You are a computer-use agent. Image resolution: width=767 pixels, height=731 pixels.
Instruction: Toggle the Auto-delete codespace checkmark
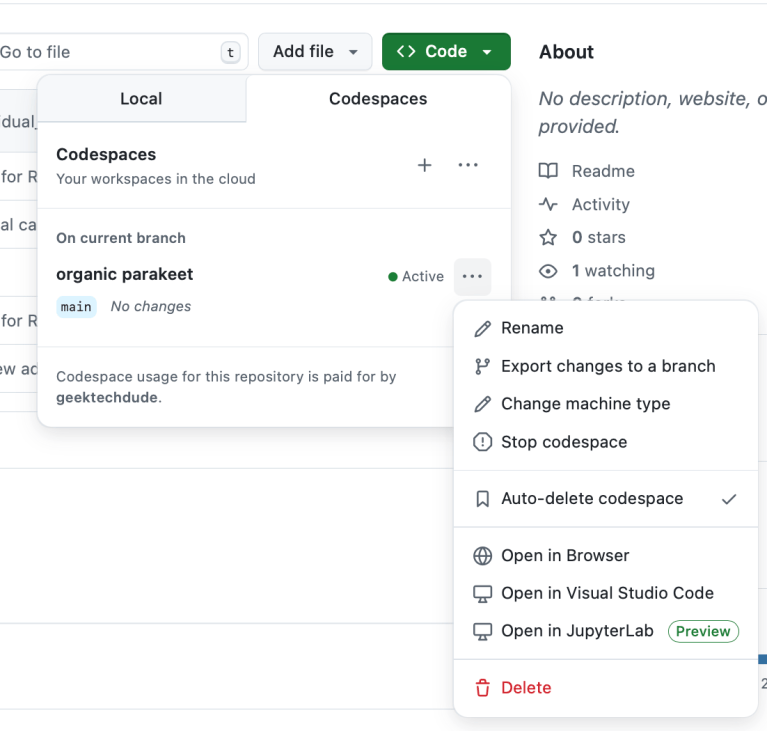[x=729, y=499]
